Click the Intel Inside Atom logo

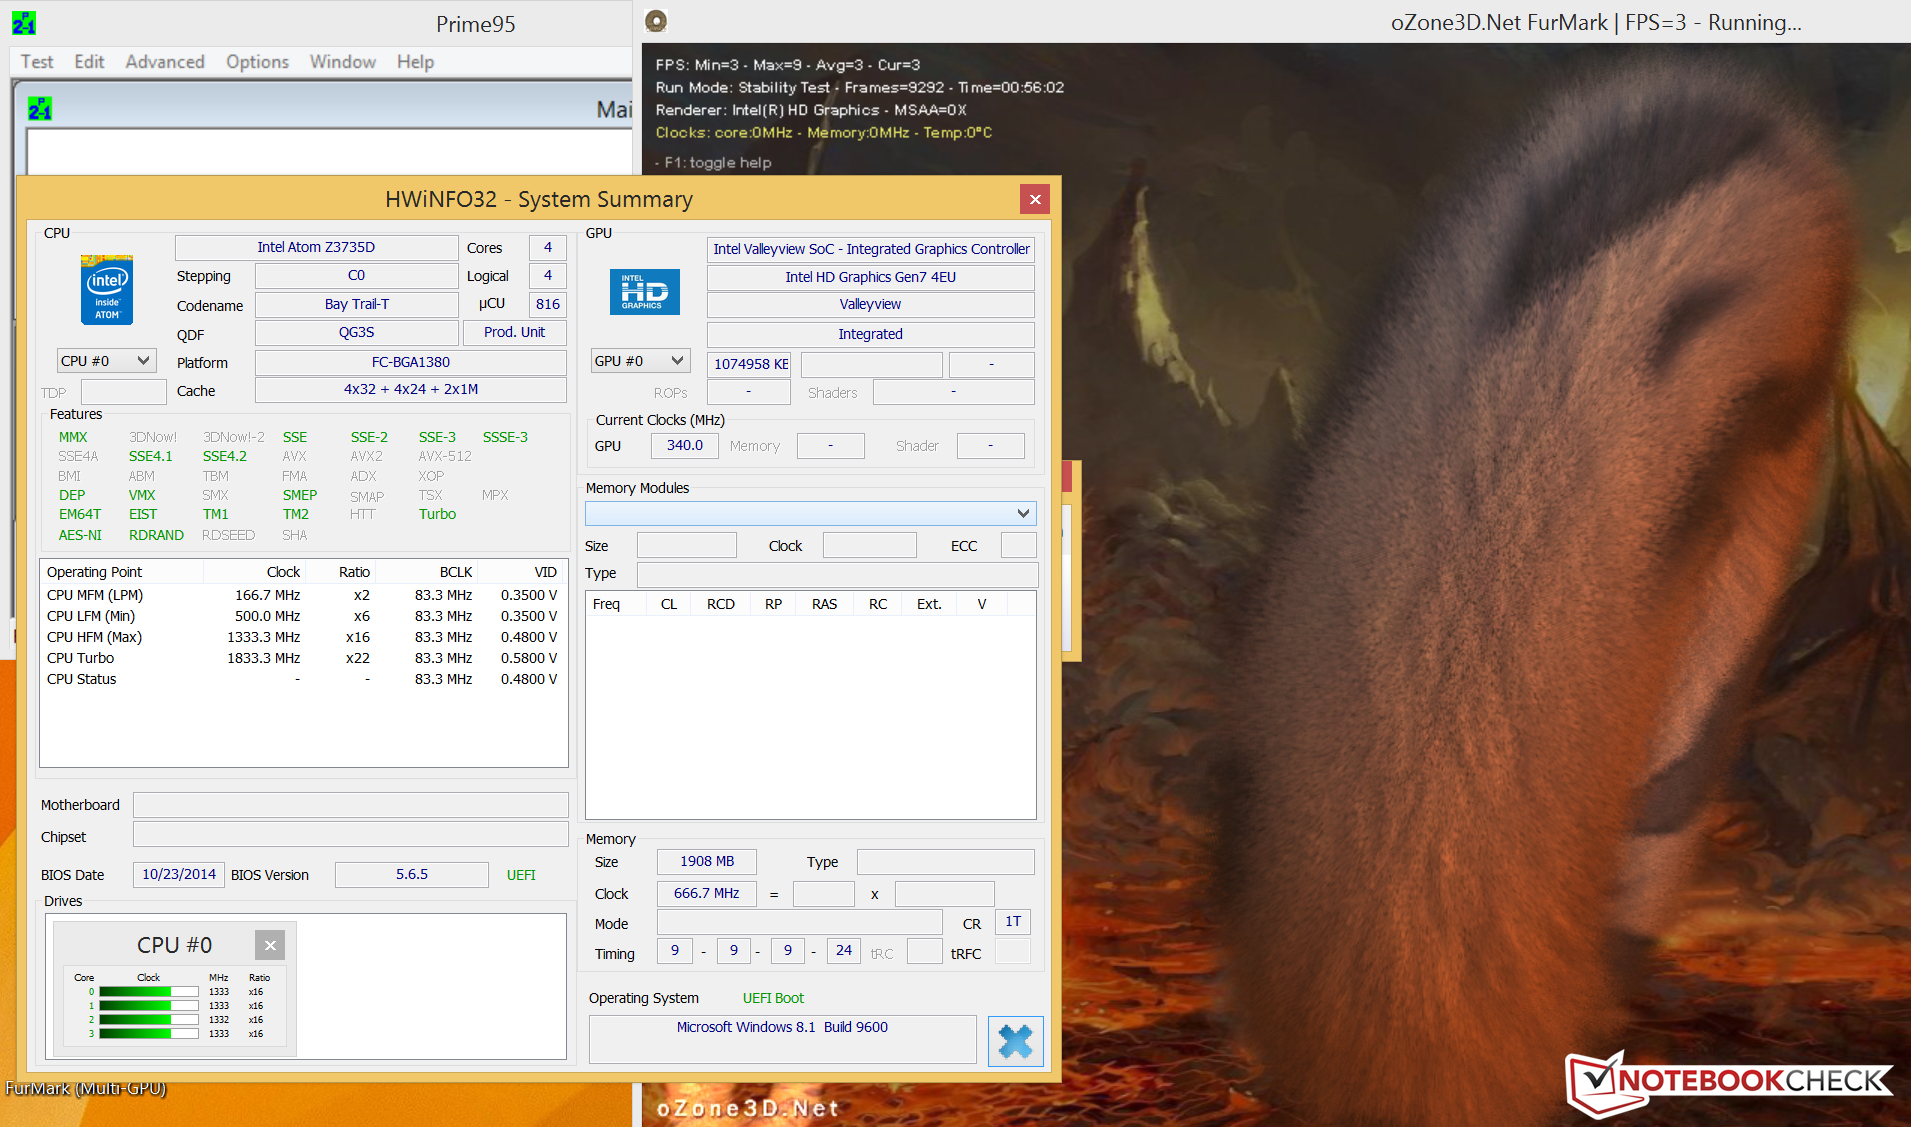click(x=107, y=290)
